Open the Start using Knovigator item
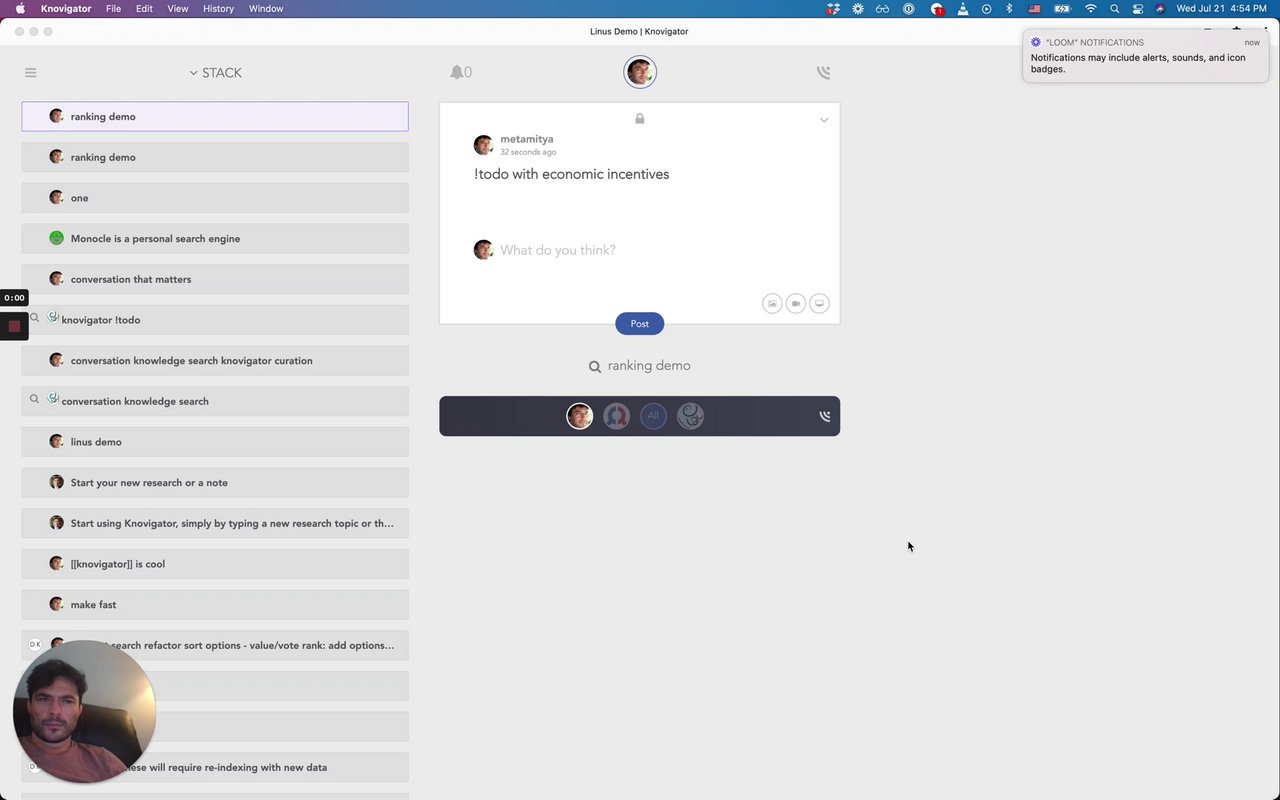Image resolution: width=1280 pixels, height=800 pixels. [x=215, y=523]
